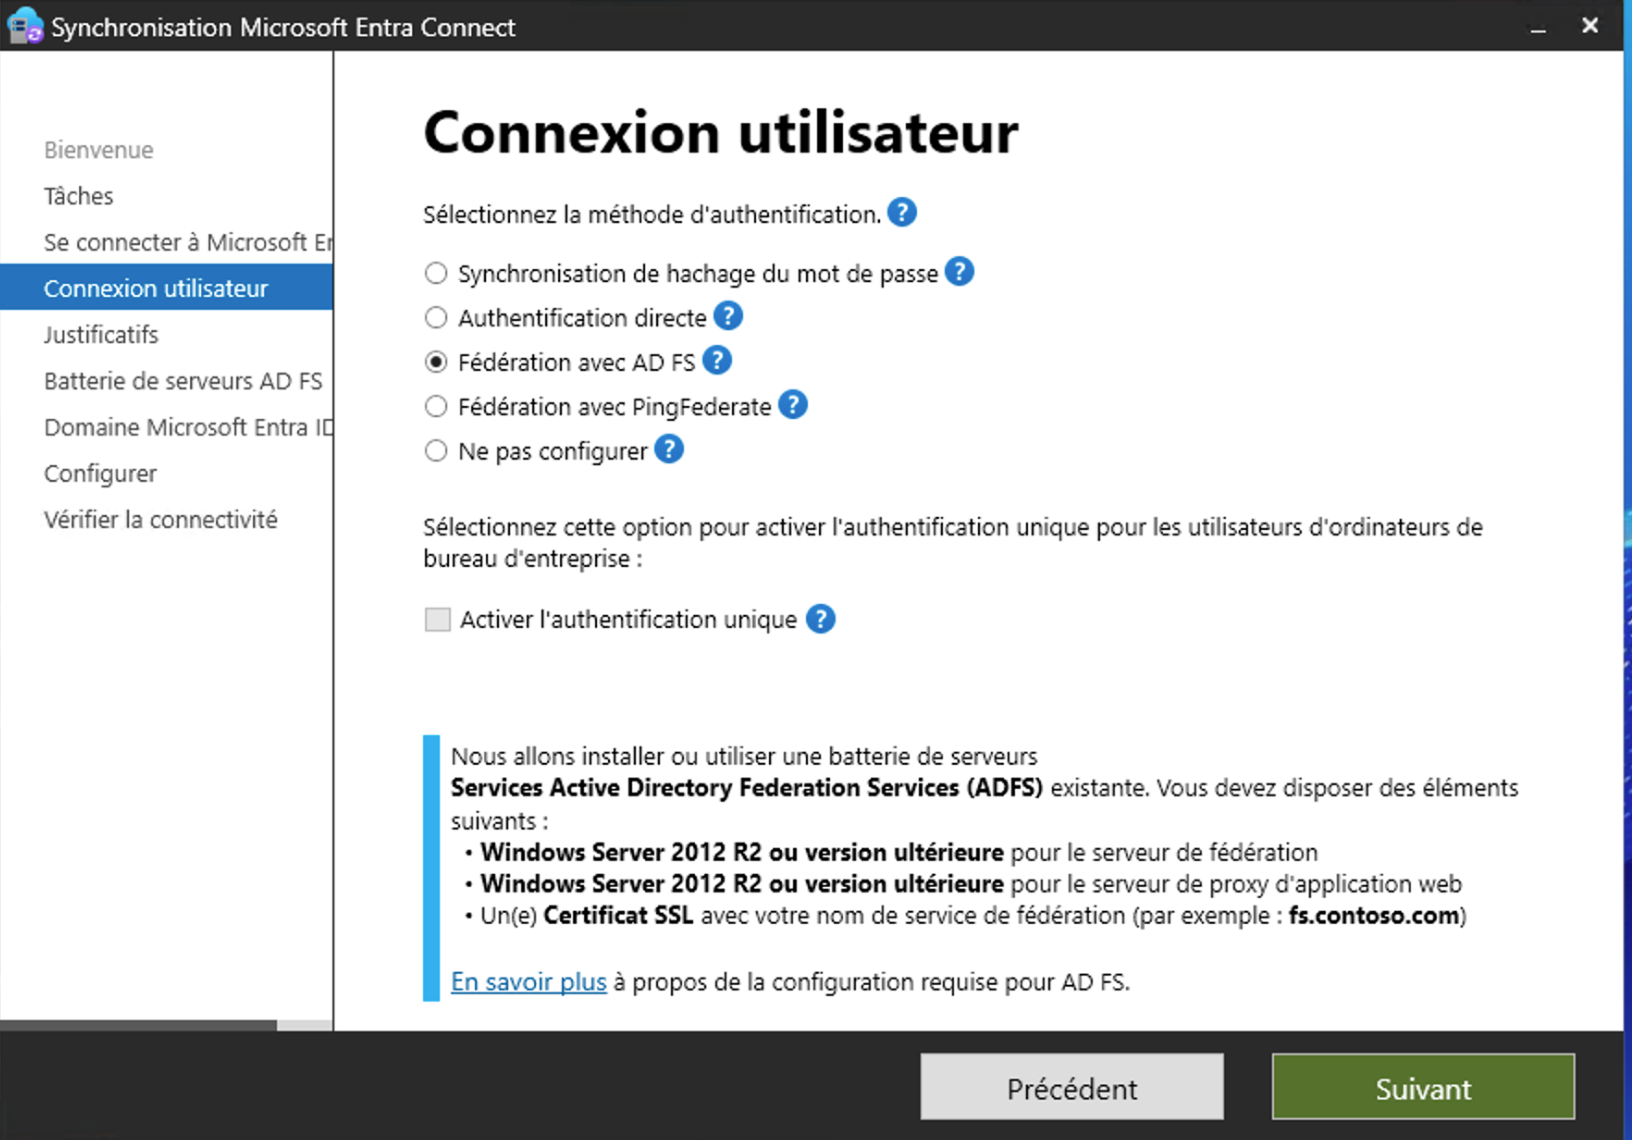Click the Suivant button

pyautogui.click(x=1422, y=1087)
